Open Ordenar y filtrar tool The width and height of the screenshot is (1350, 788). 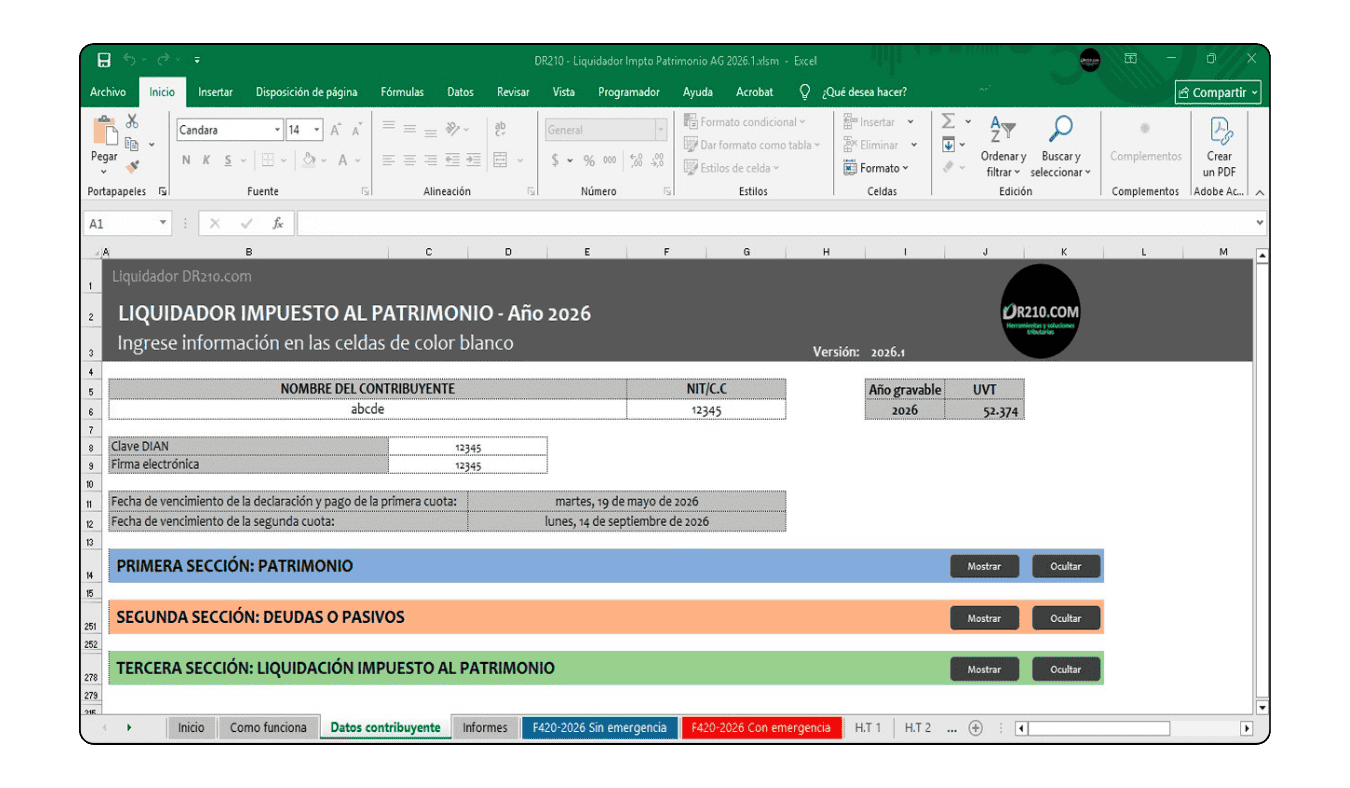coord(1002,146)
